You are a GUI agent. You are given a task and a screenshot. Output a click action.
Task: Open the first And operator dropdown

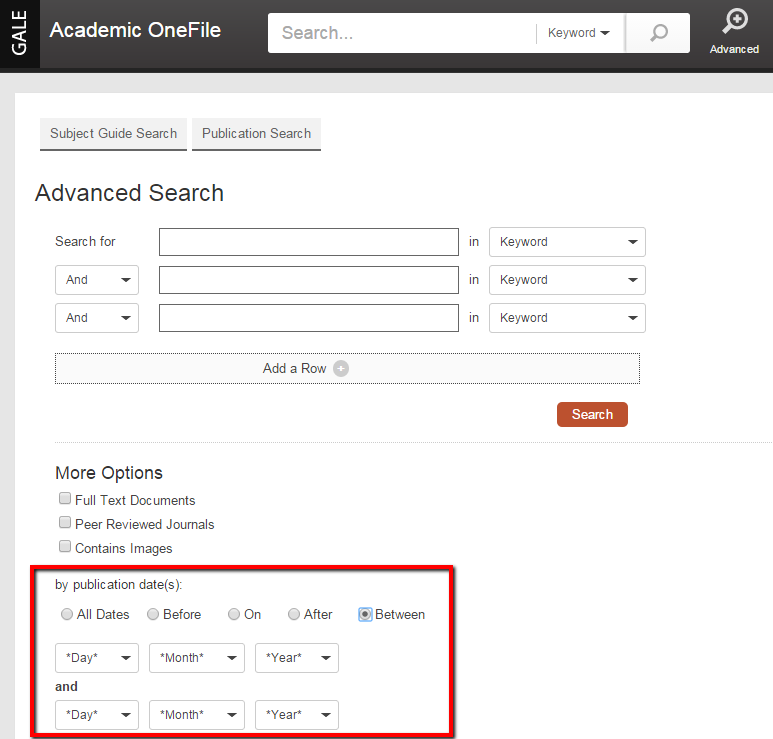click(x=97, y=280)
